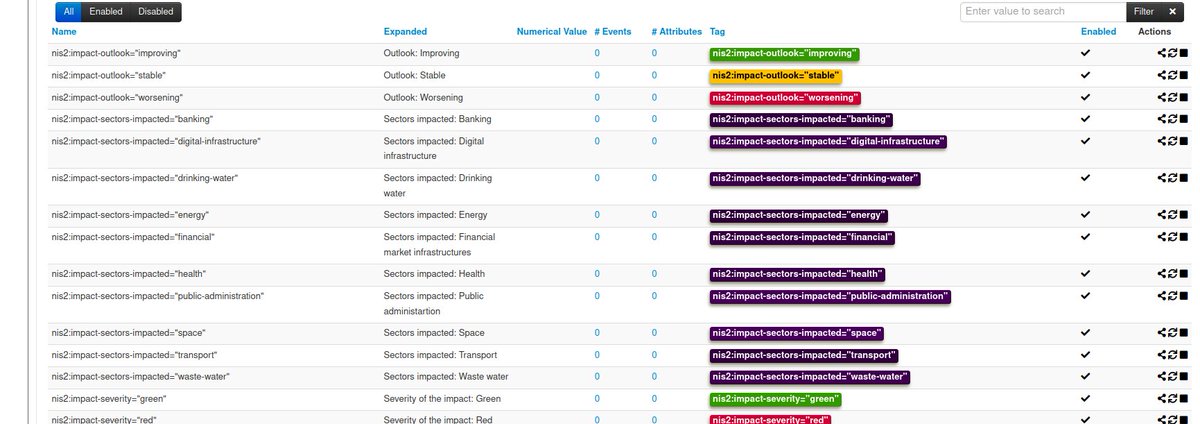Viewport: 1200px width, 424px height.
Task: Open the sectors-impacted="digital-infrastructure" tag badge
Action: [828, 142]
